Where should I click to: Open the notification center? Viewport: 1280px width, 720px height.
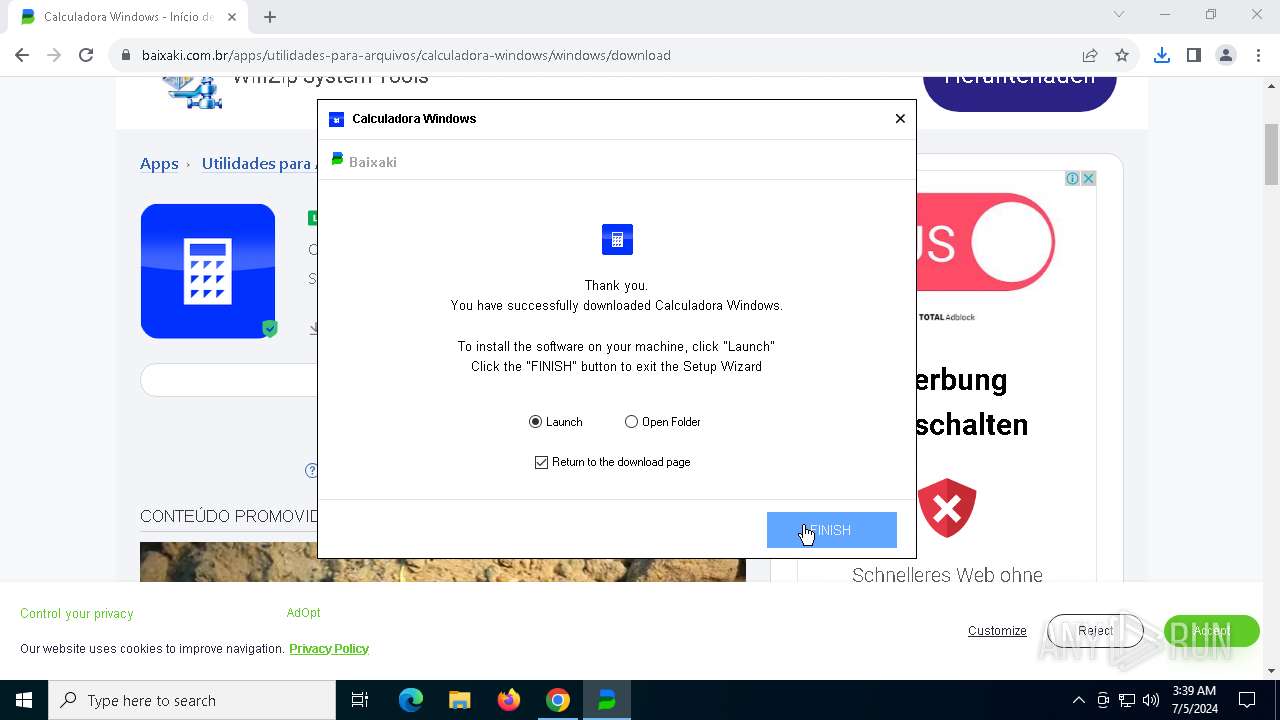(1247, 700)
